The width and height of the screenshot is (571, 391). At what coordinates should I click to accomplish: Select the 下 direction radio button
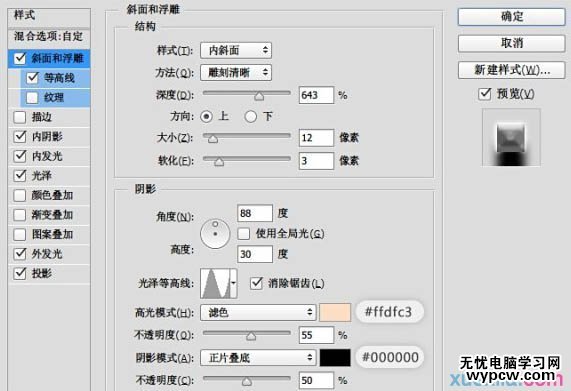251,116
